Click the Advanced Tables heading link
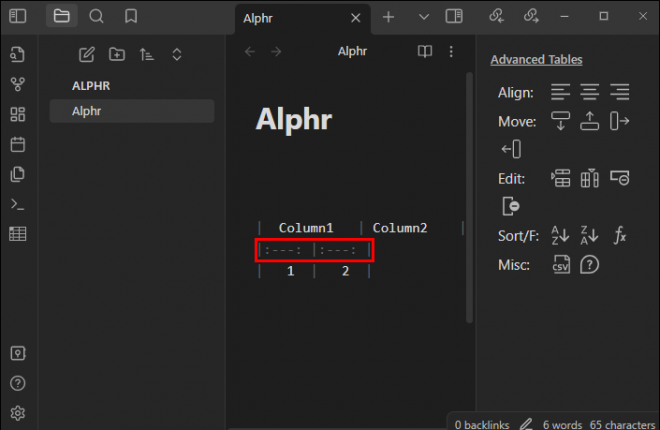 tap(536, 60)
